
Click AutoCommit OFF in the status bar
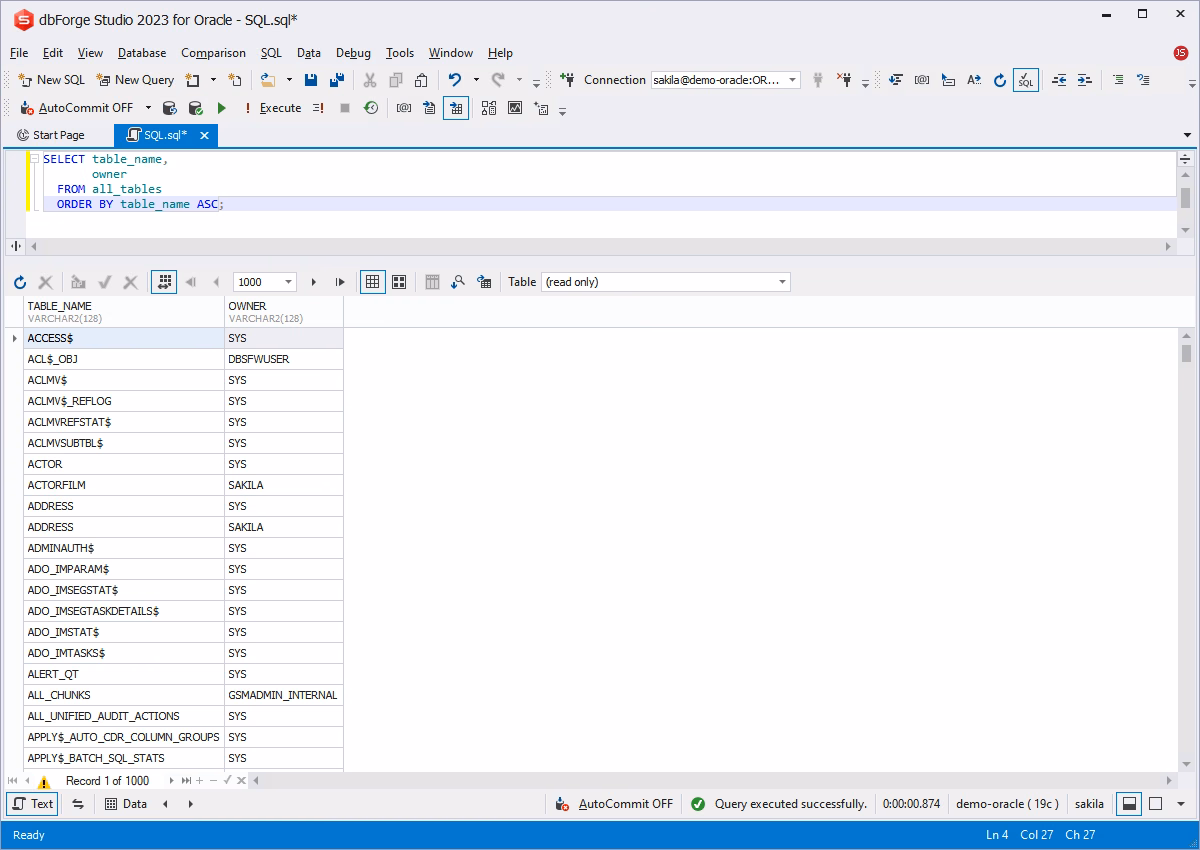pos(615,804)
